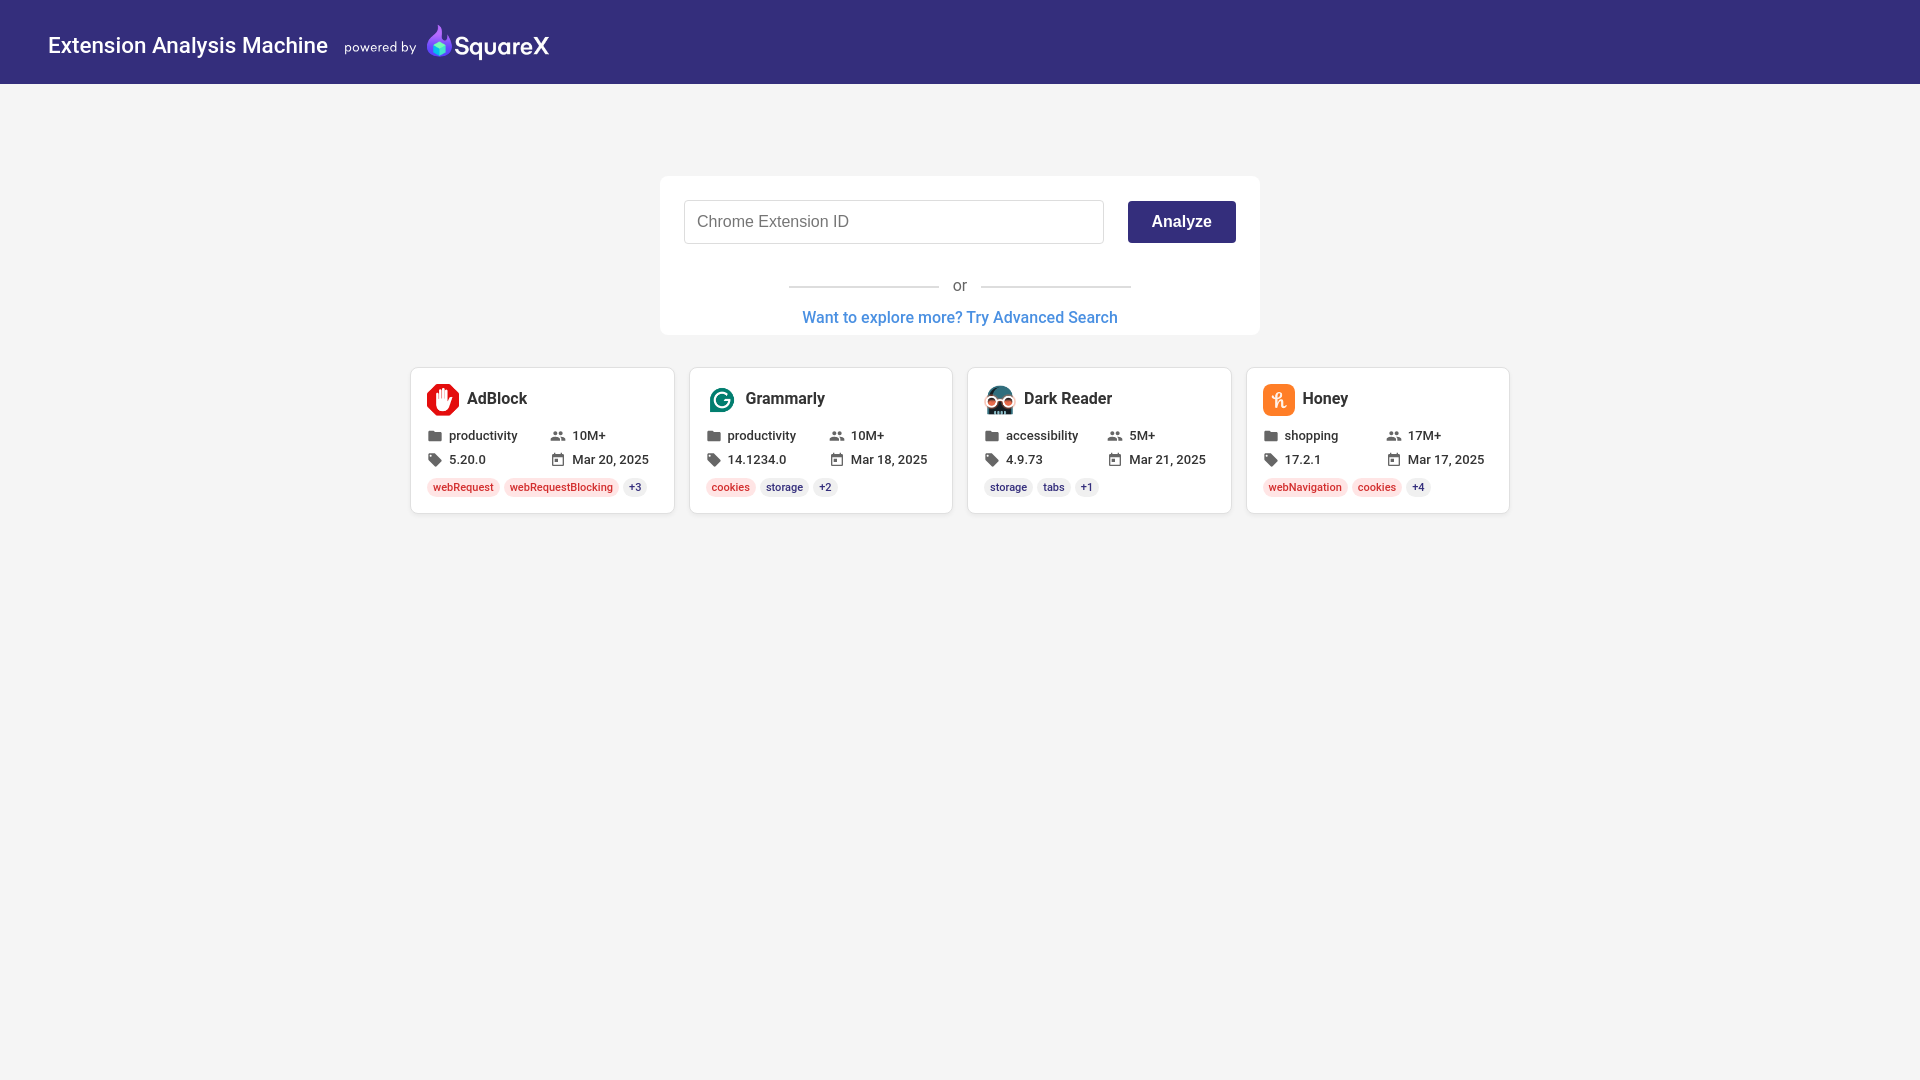Click AdBlock's 'productivity' category text
The image size is (1920, 1080).
pyautogui.click(x=483, y=436)
